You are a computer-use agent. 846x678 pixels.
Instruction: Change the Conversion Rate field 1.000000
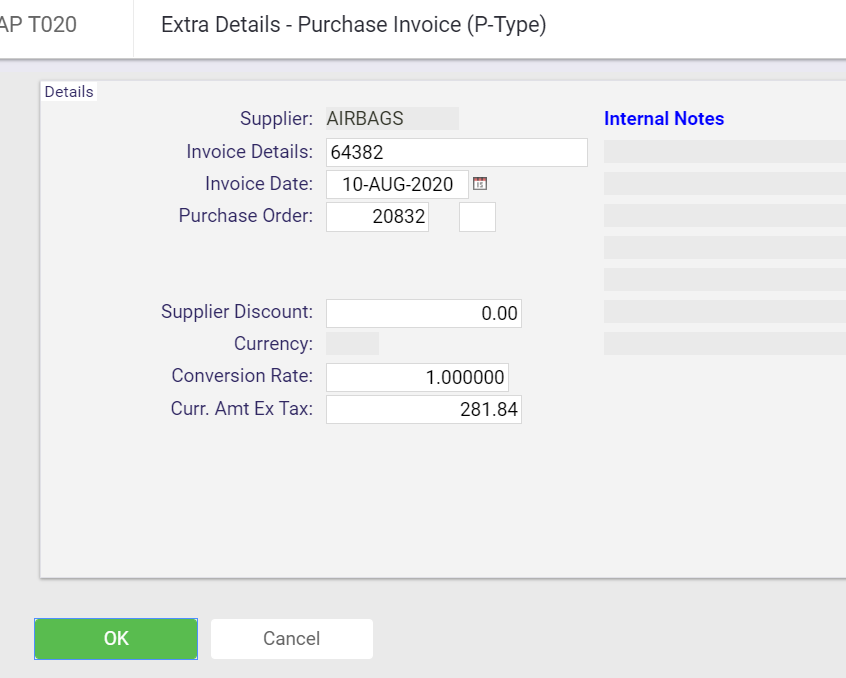tap(417, 377)
